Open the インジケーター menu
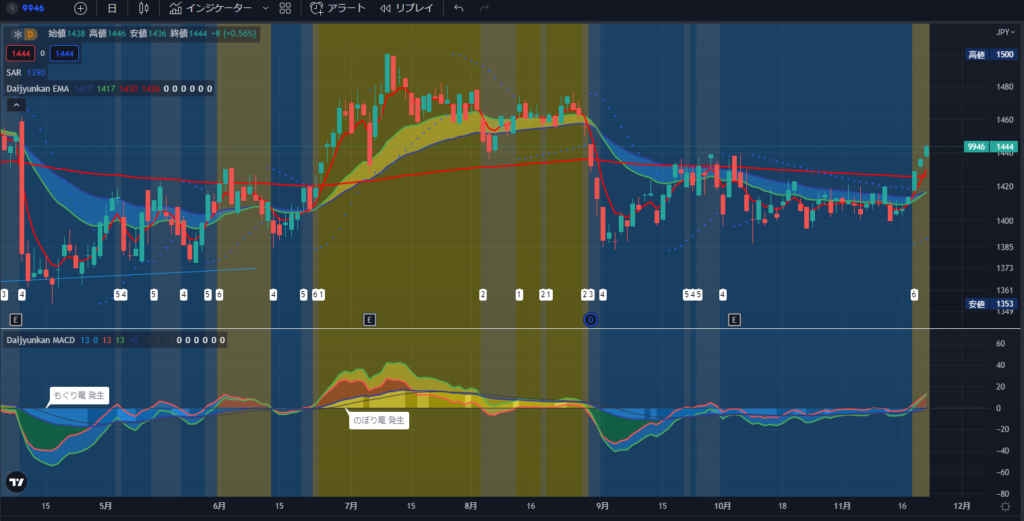Screen dimensions: 1024x521 pos(210,8)
